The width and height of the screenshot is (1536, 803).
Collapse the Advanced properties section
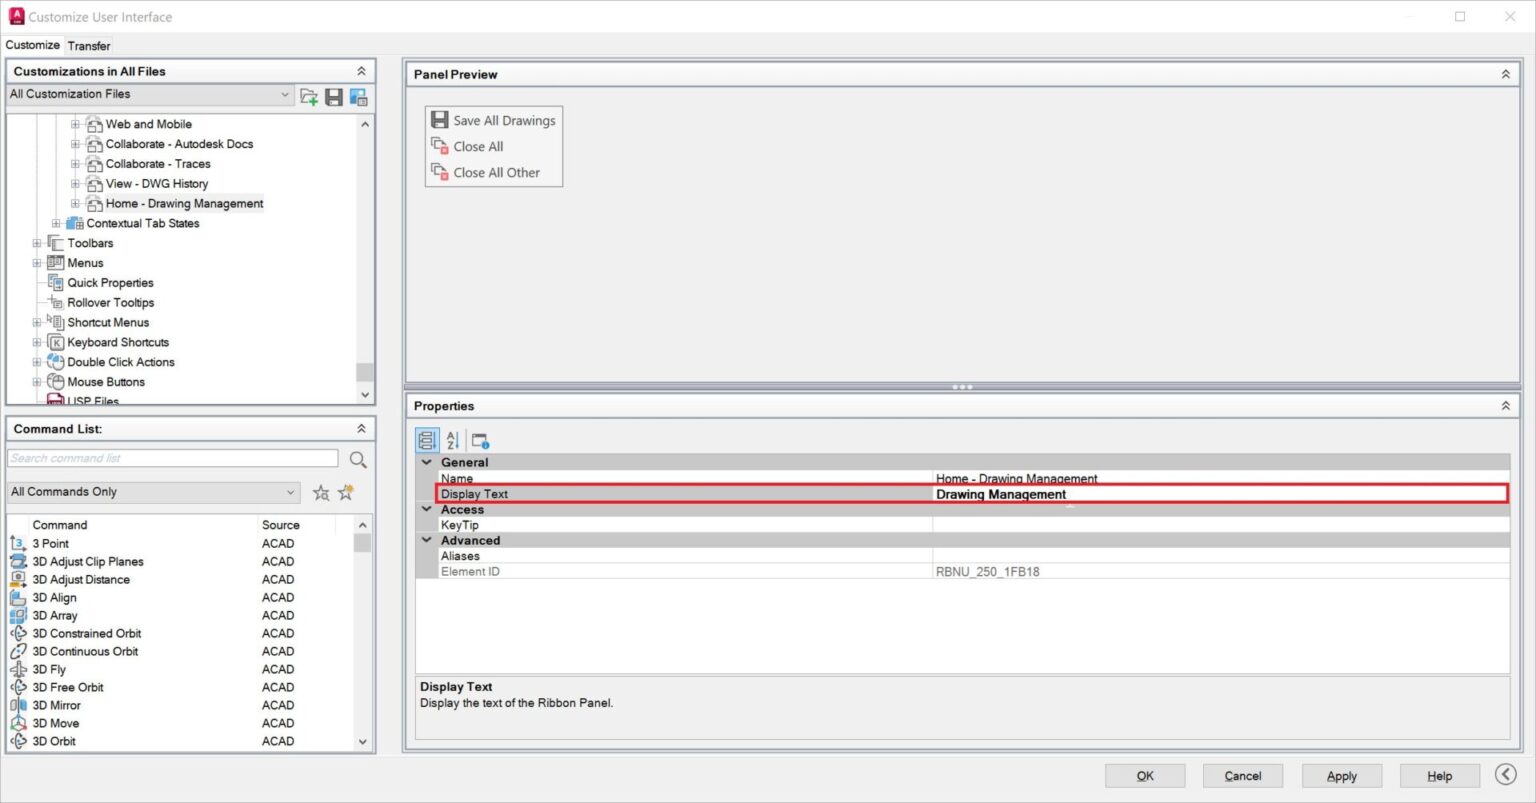pyautogui.click(x=427, y=540)
